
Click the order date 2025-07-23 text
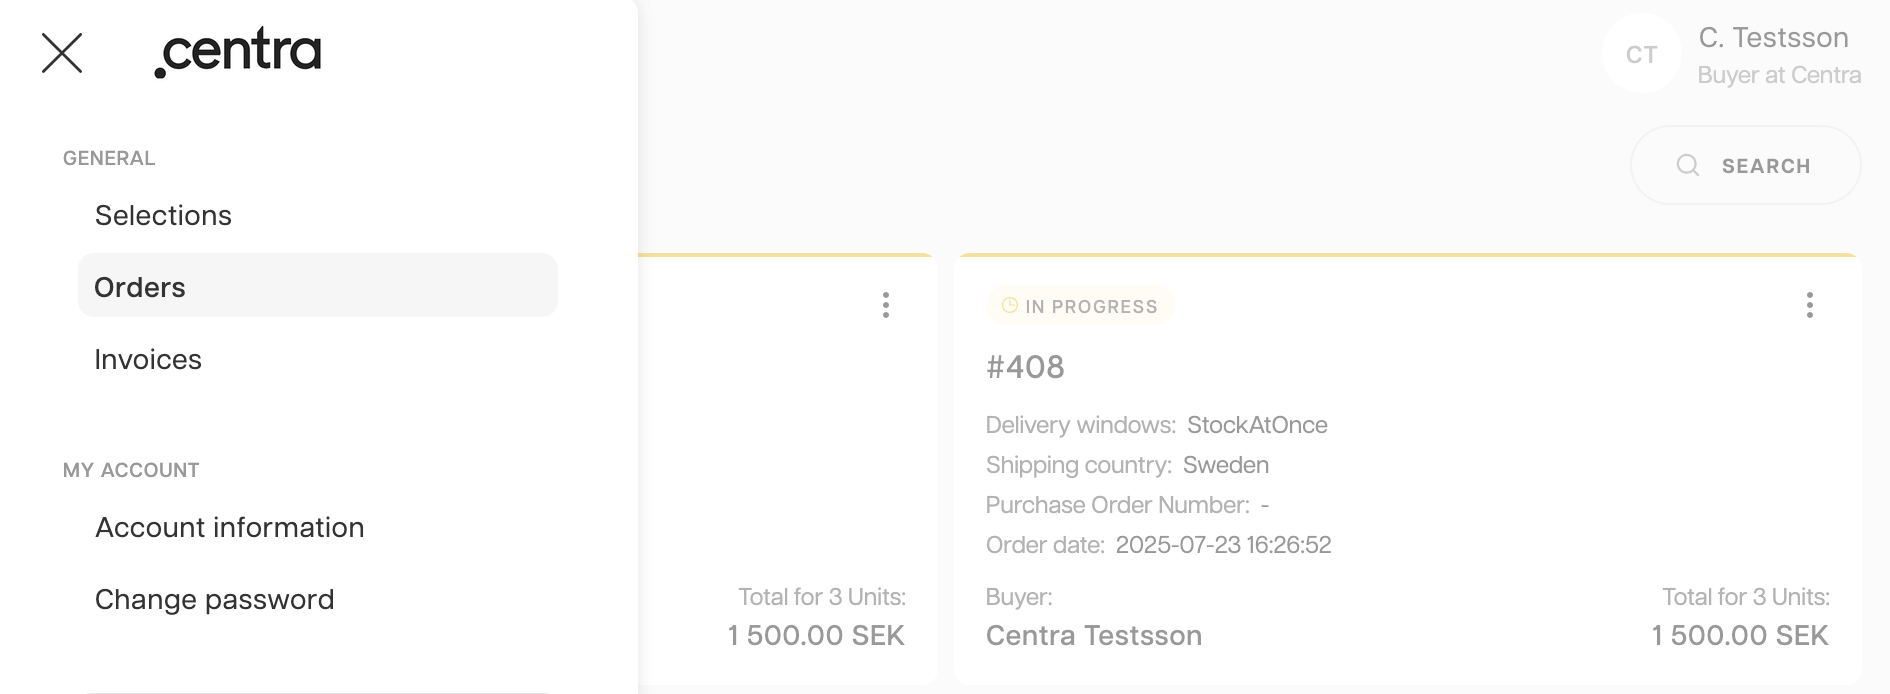pyautogui.click(x=1223, y=545)
